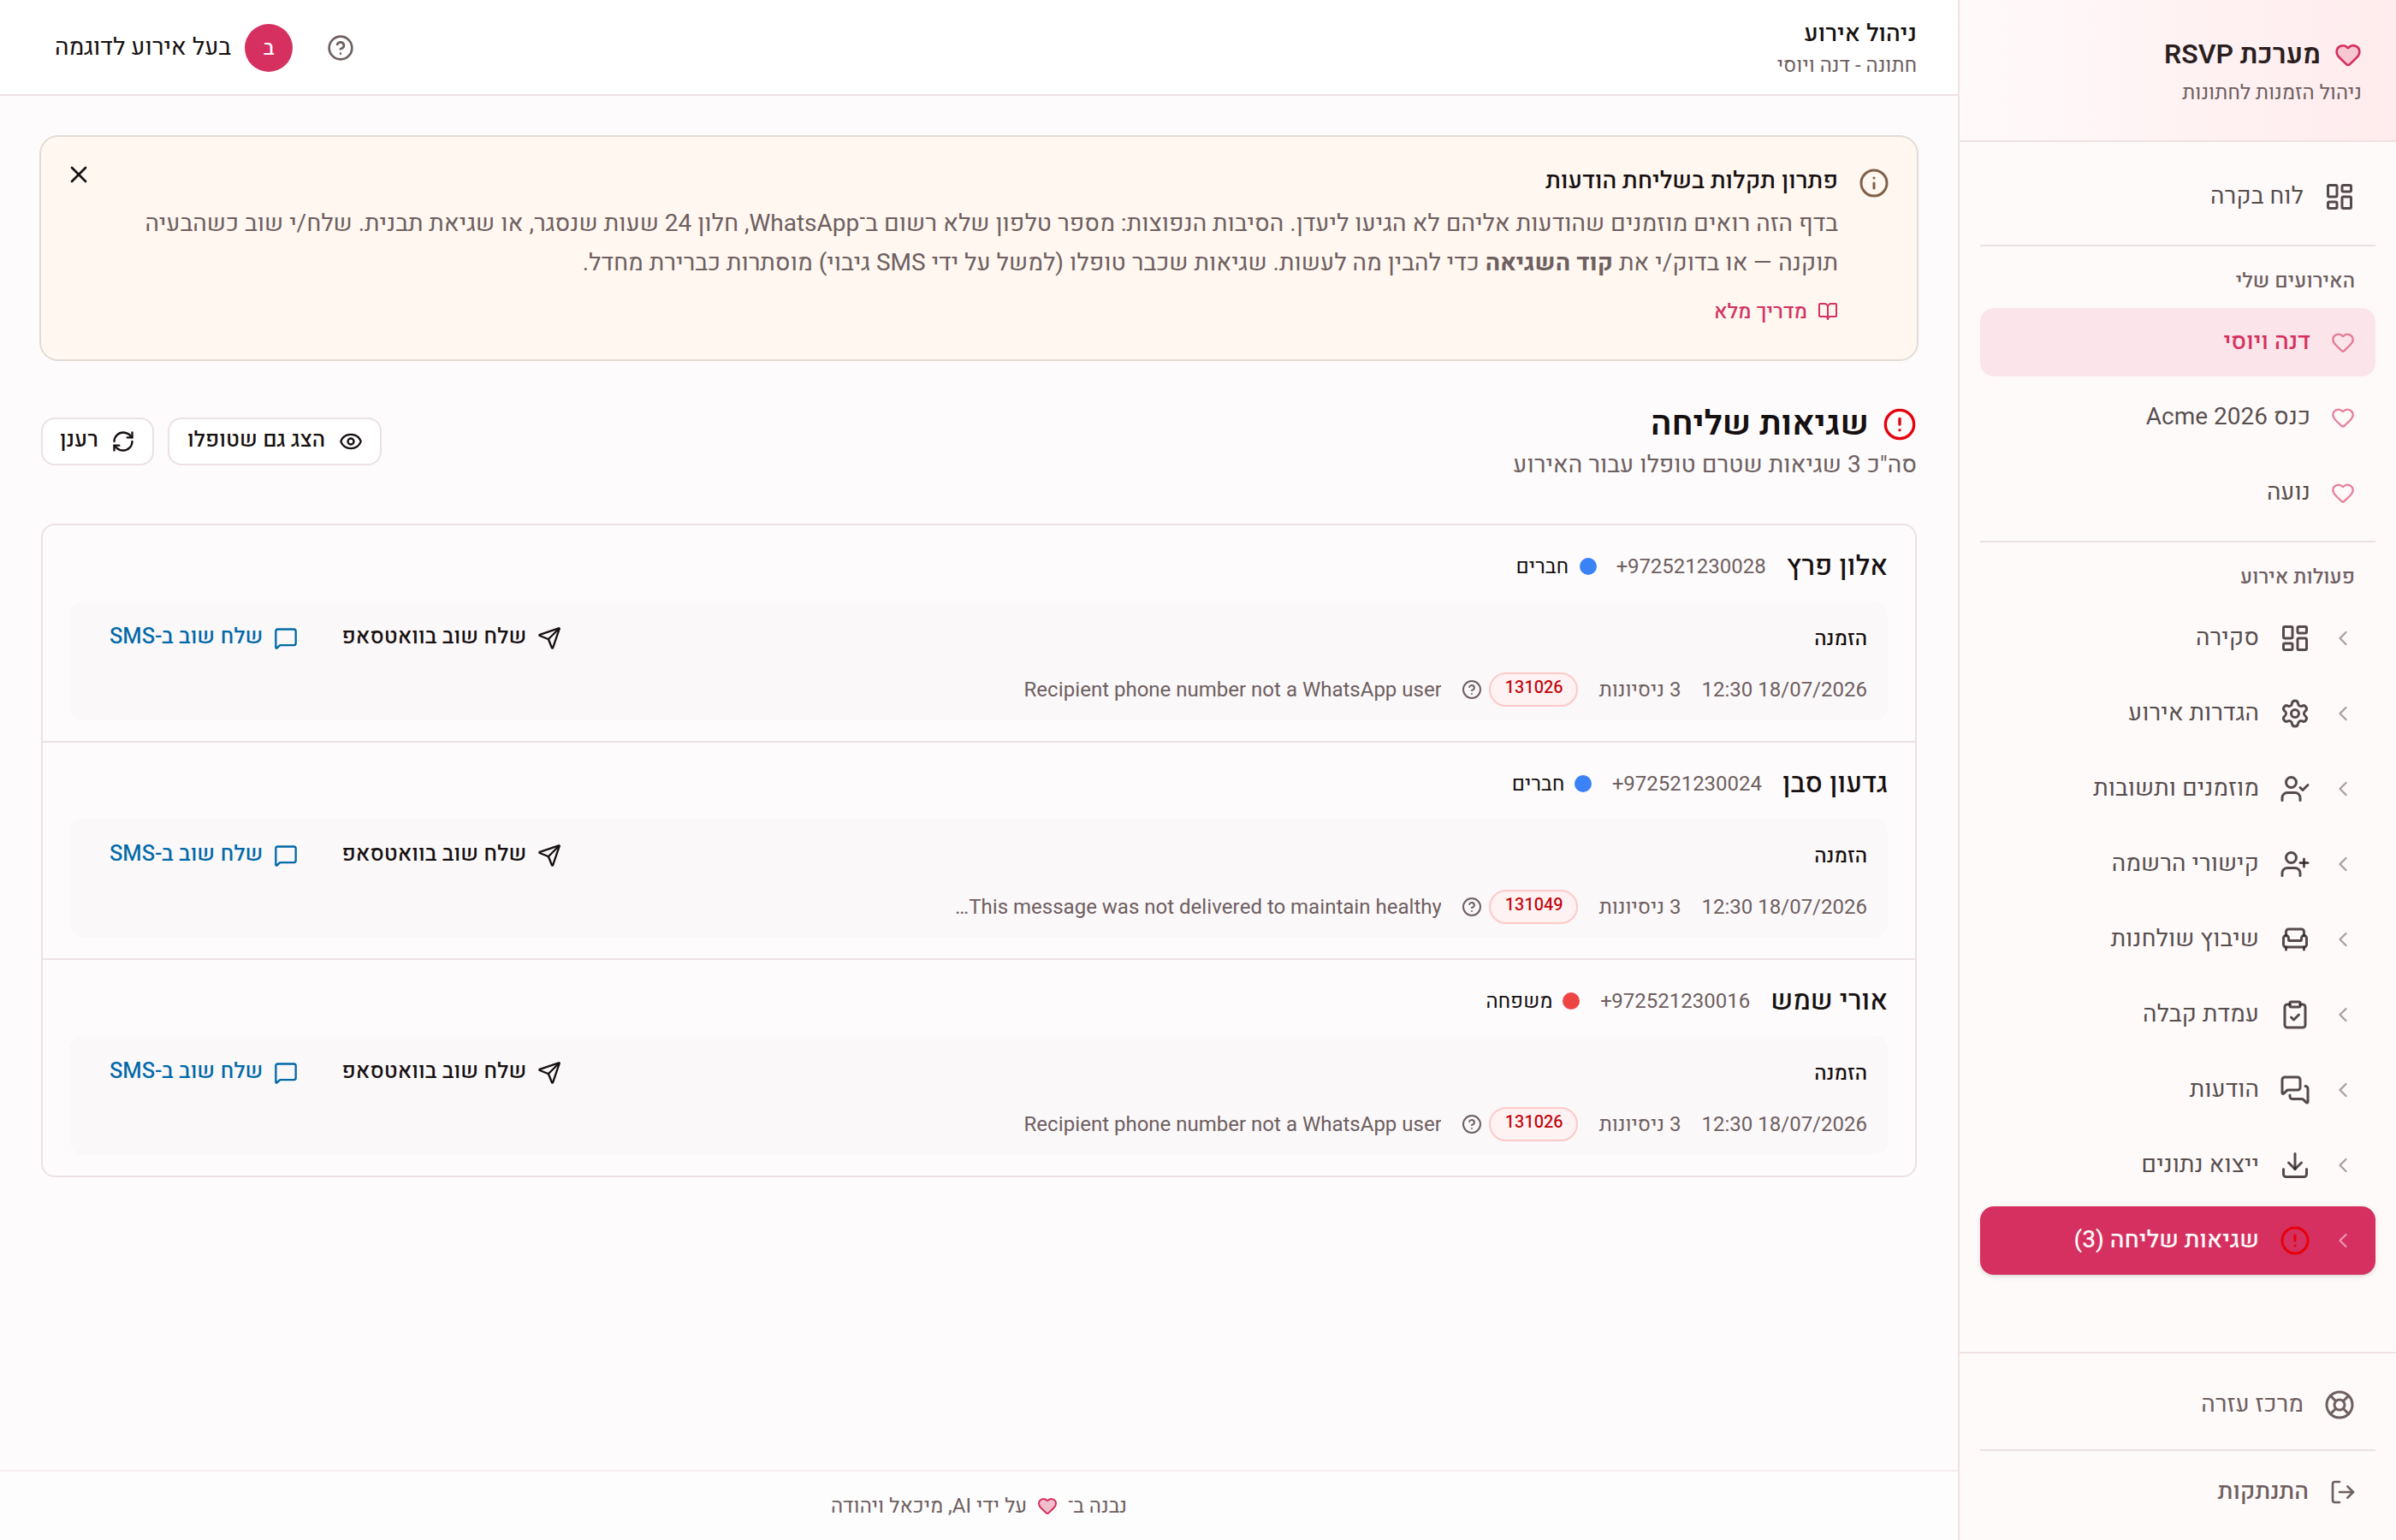This screenshot has width=2396, height=1540.
Task: Click the info icon in troubleshooting banner
Action: pos(1873,183)
